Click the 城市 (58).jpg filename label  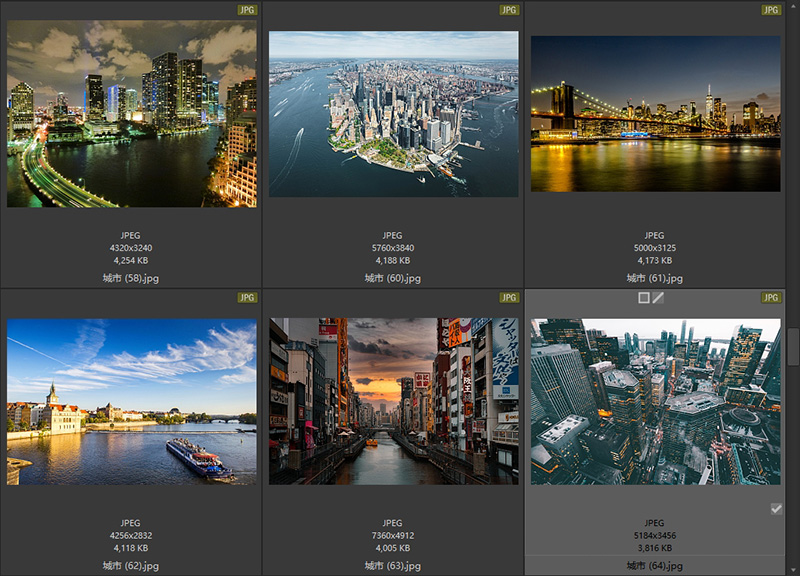tap(131, 278)
